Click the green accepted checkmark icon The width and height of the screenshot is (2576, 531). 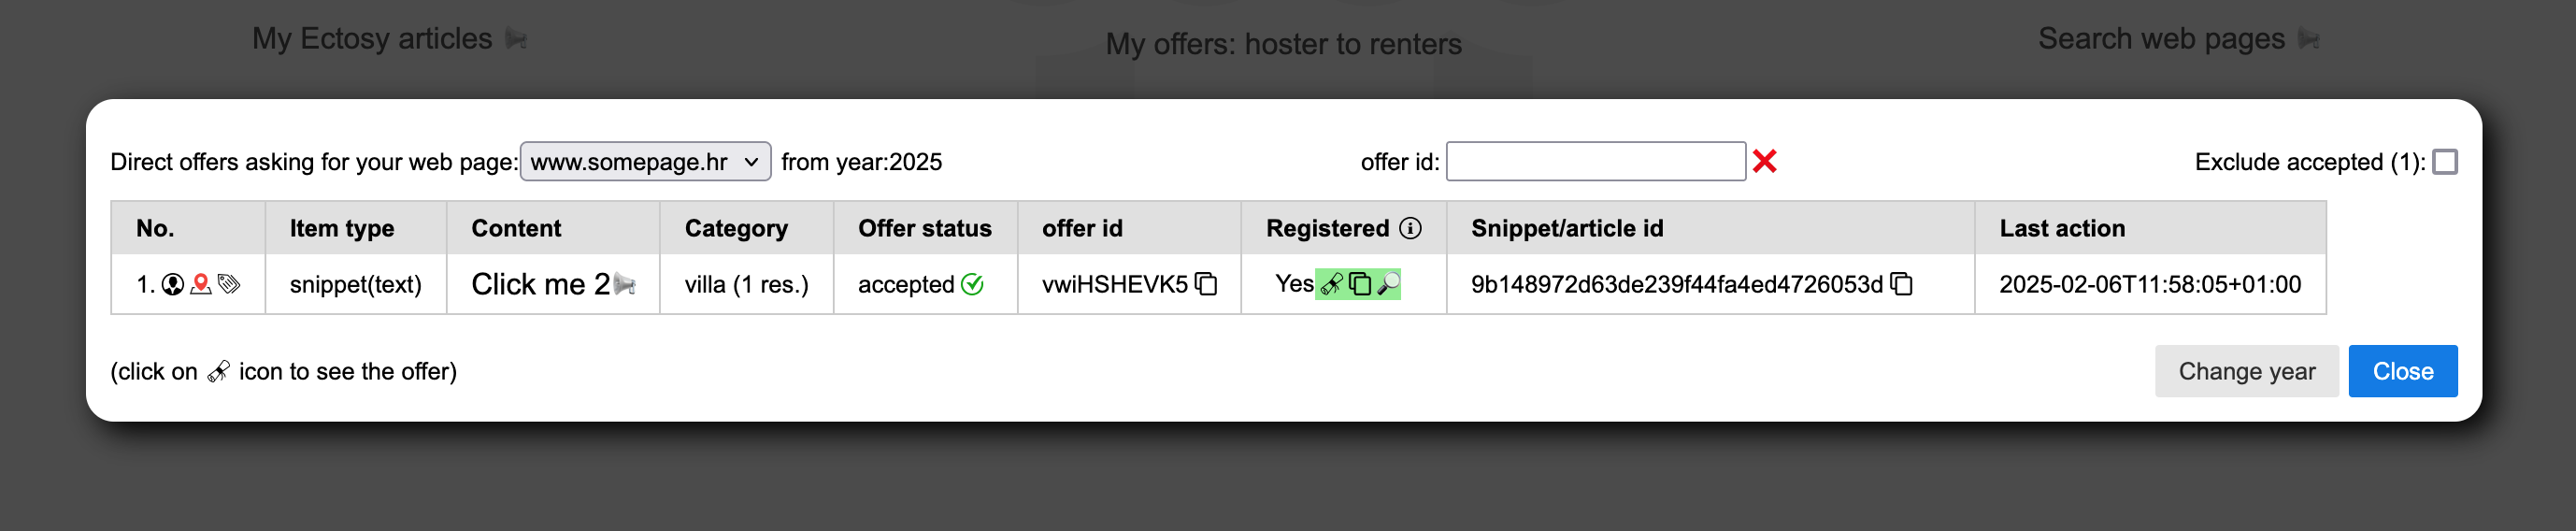tap(972, 285)
